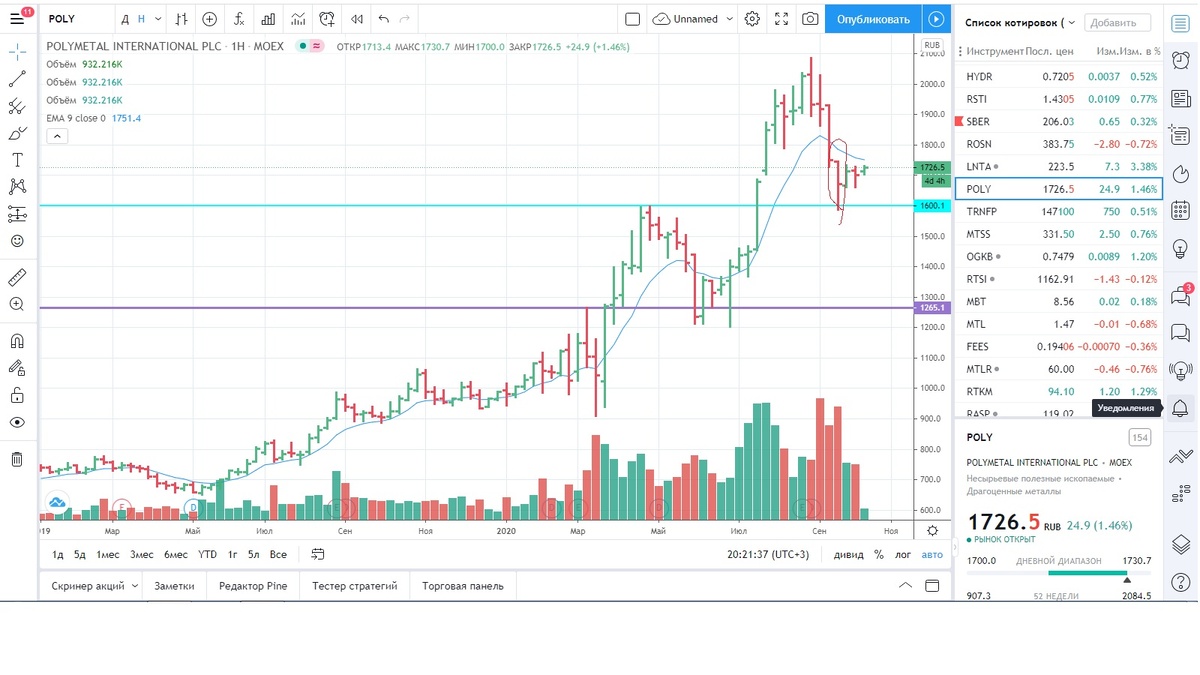Open the Торговая панель tab

coord(463,586)
